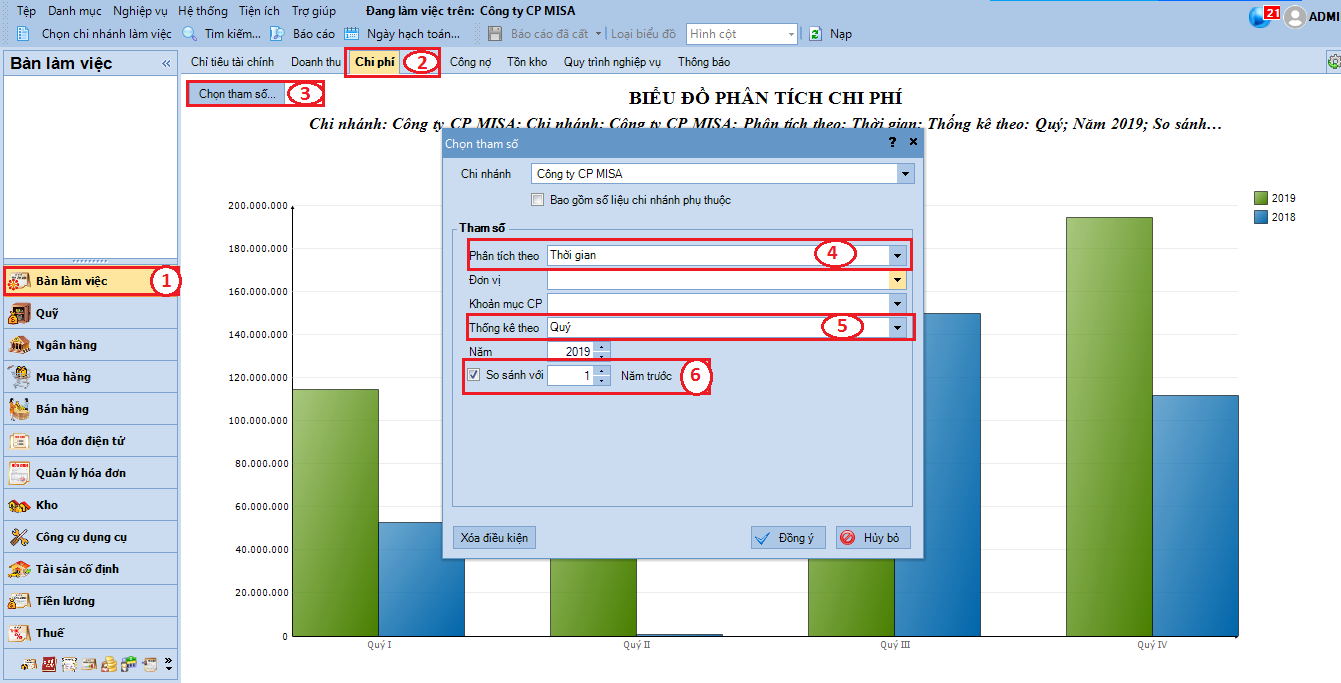
Task: Click the gear settings icon below ADMIN
Action: pyautogui.click(x=1333, y=62)
